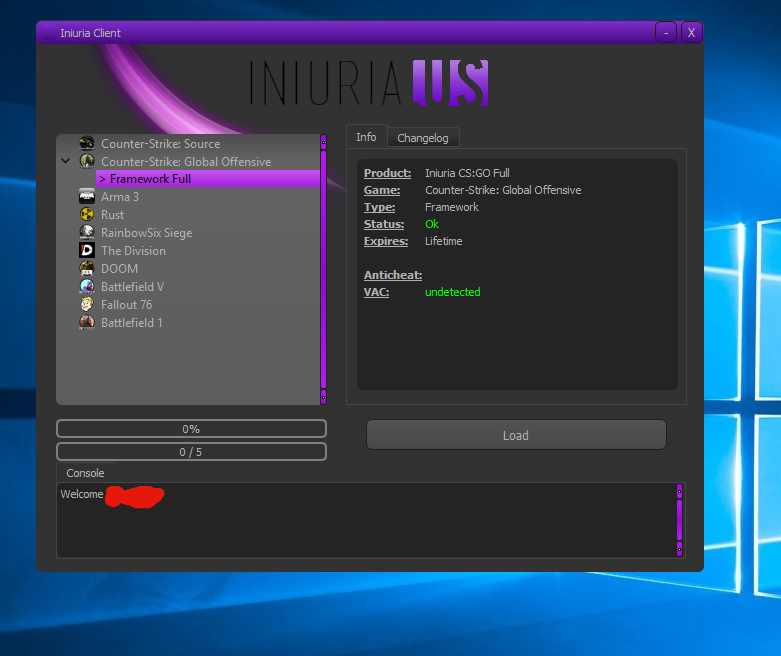Click The Division logo icon
Screen dimensions: 781x656
click(x=87, y=251)
